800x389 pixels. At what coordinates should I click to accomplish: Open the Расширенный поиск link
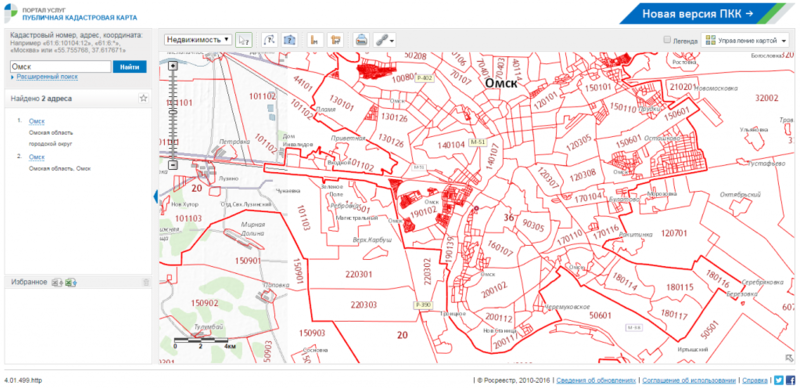pos(47,77)
